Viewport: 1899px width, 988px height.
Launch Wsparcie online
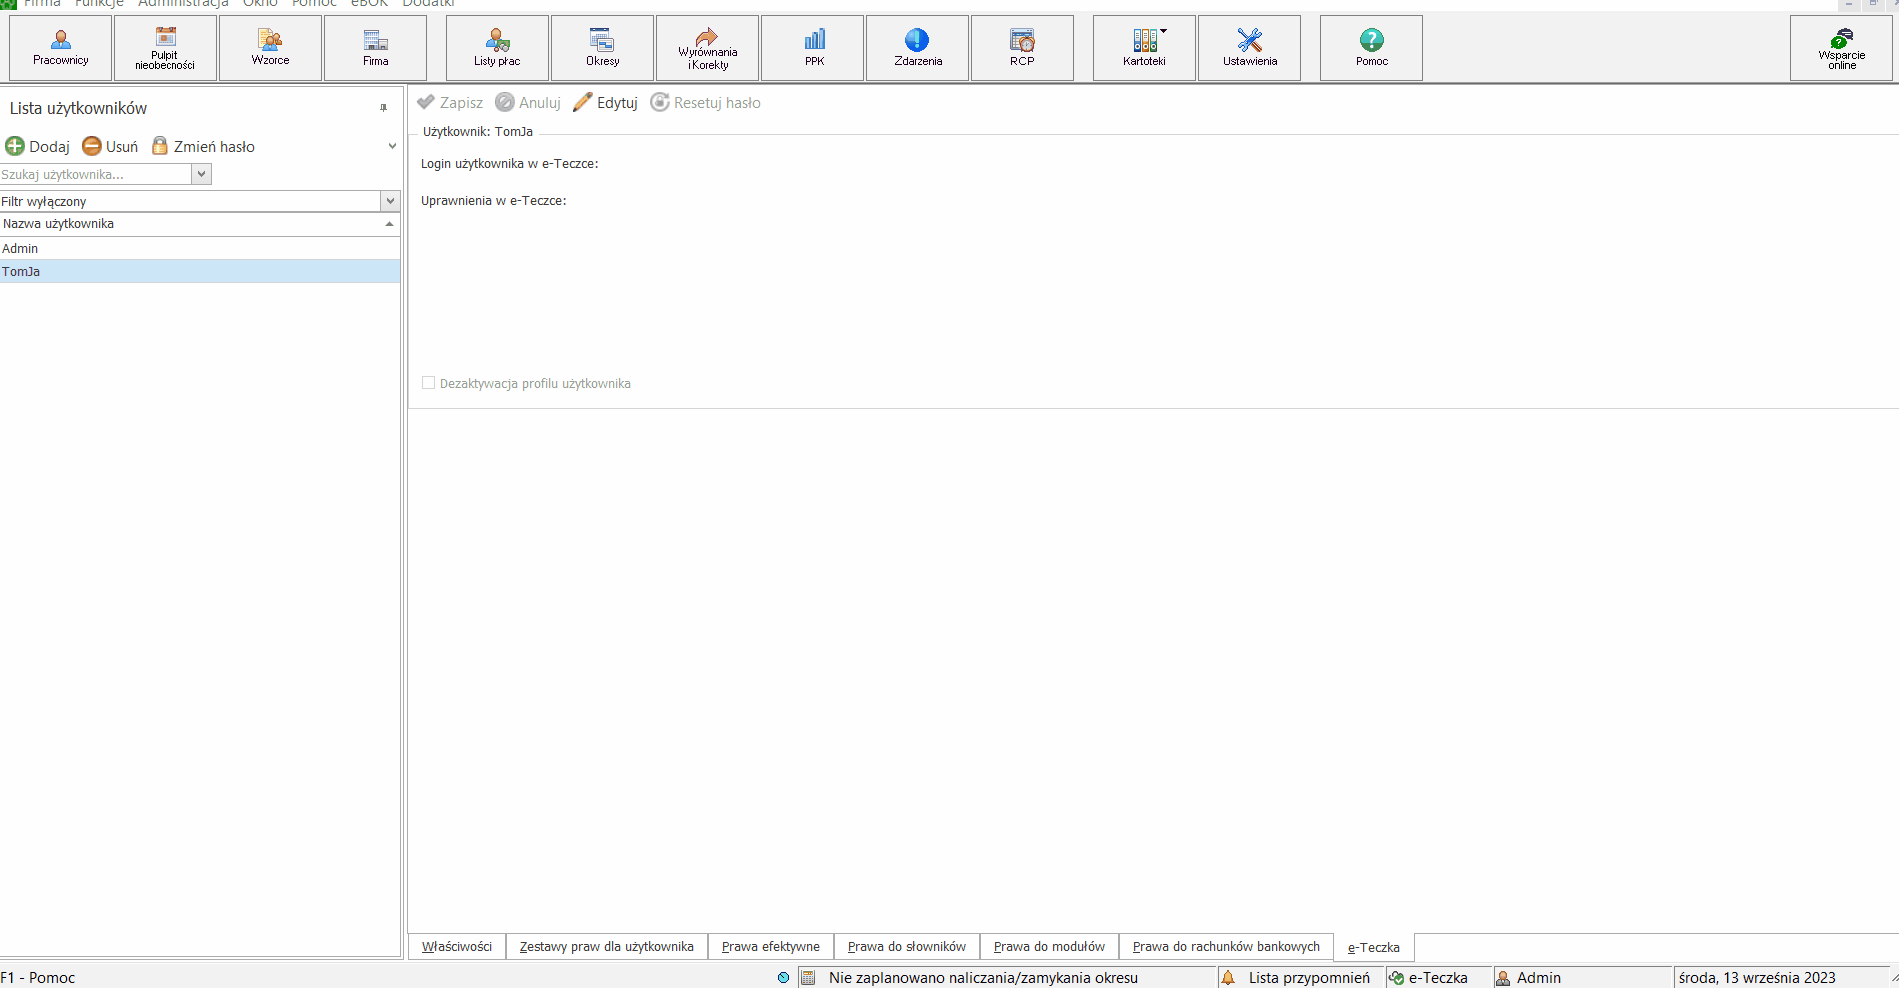(x=1841, y=48)
